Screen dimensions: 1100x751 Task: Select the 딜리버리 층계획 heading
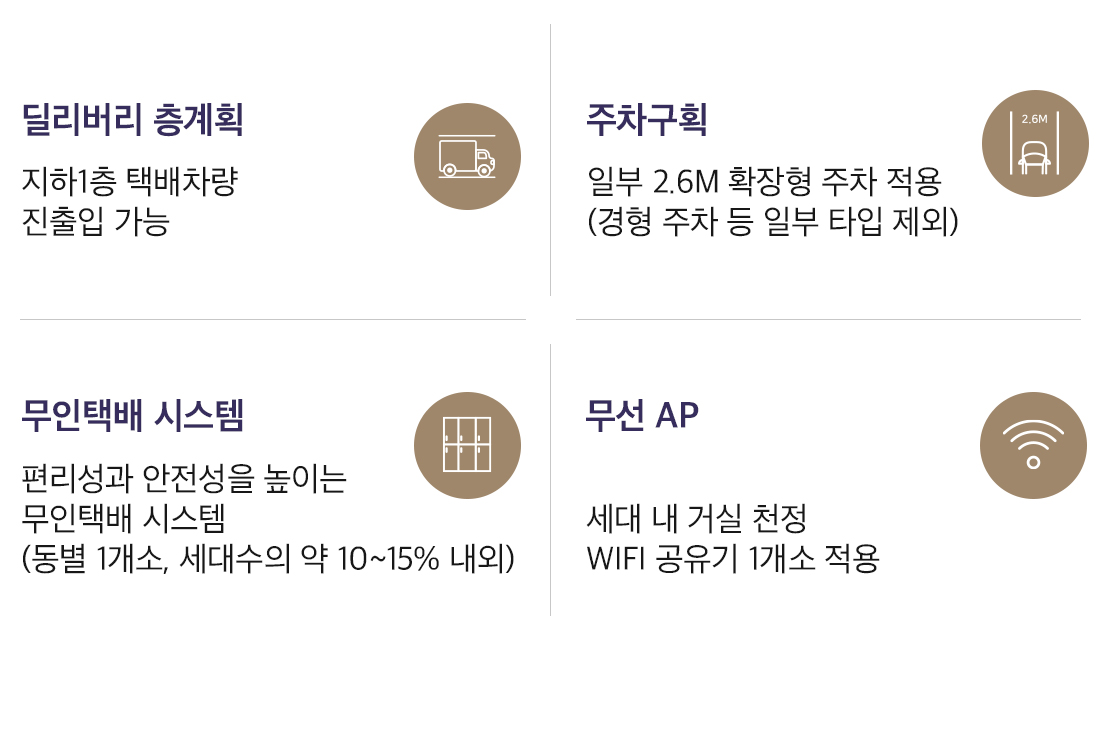tap(132, 121)
